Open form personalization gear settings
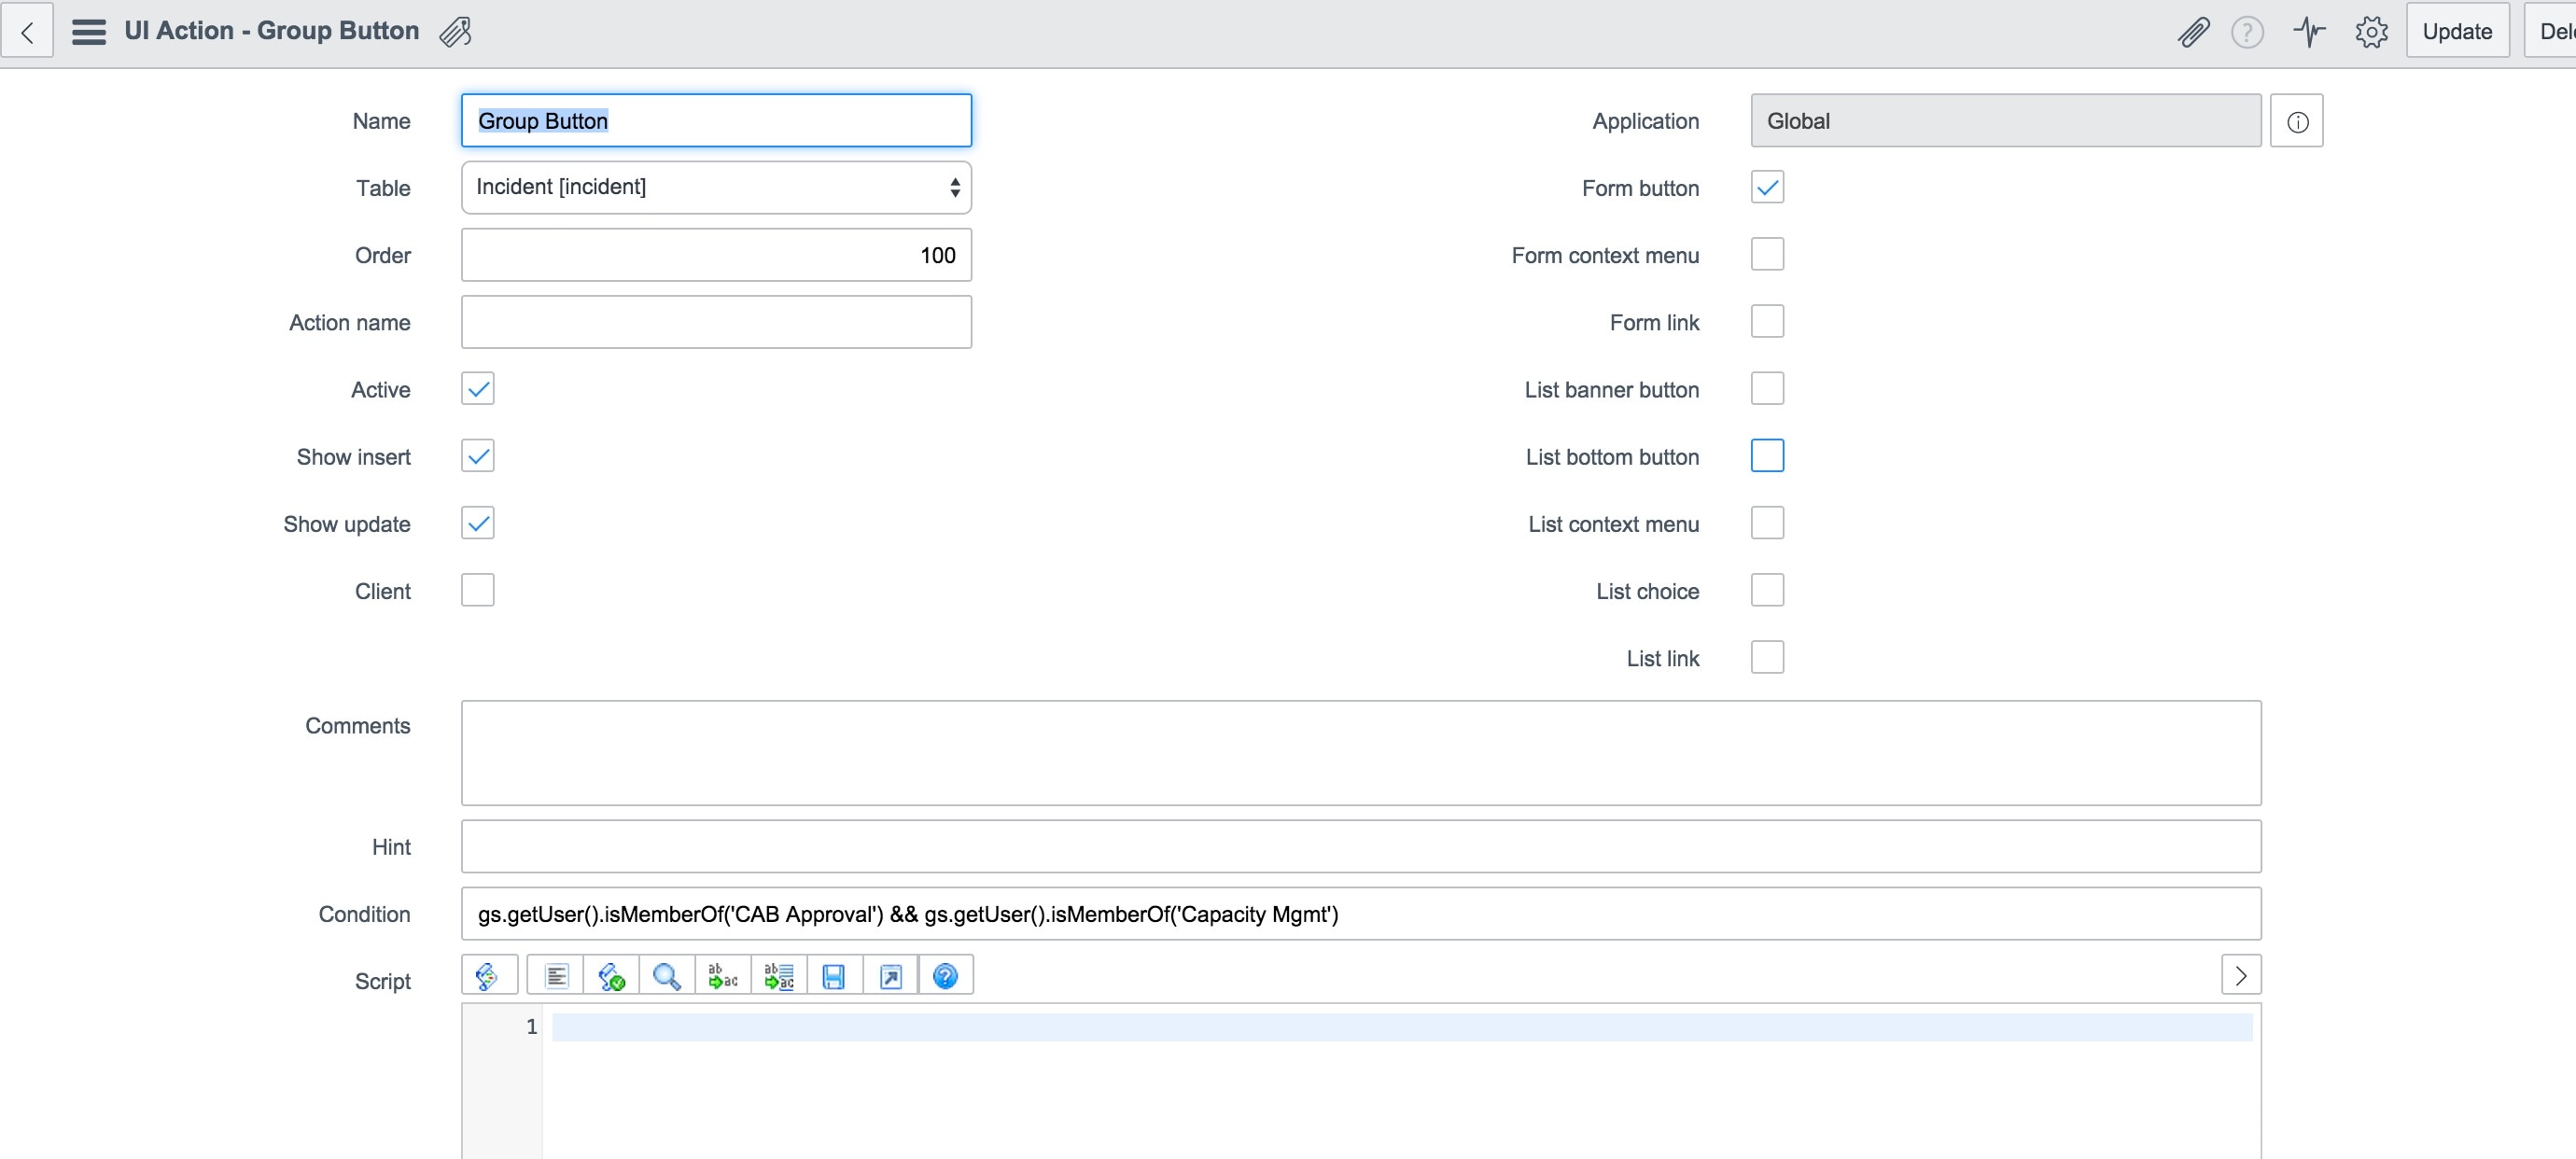Screen dimensions: 2576x1159 tap(2371, 32)
